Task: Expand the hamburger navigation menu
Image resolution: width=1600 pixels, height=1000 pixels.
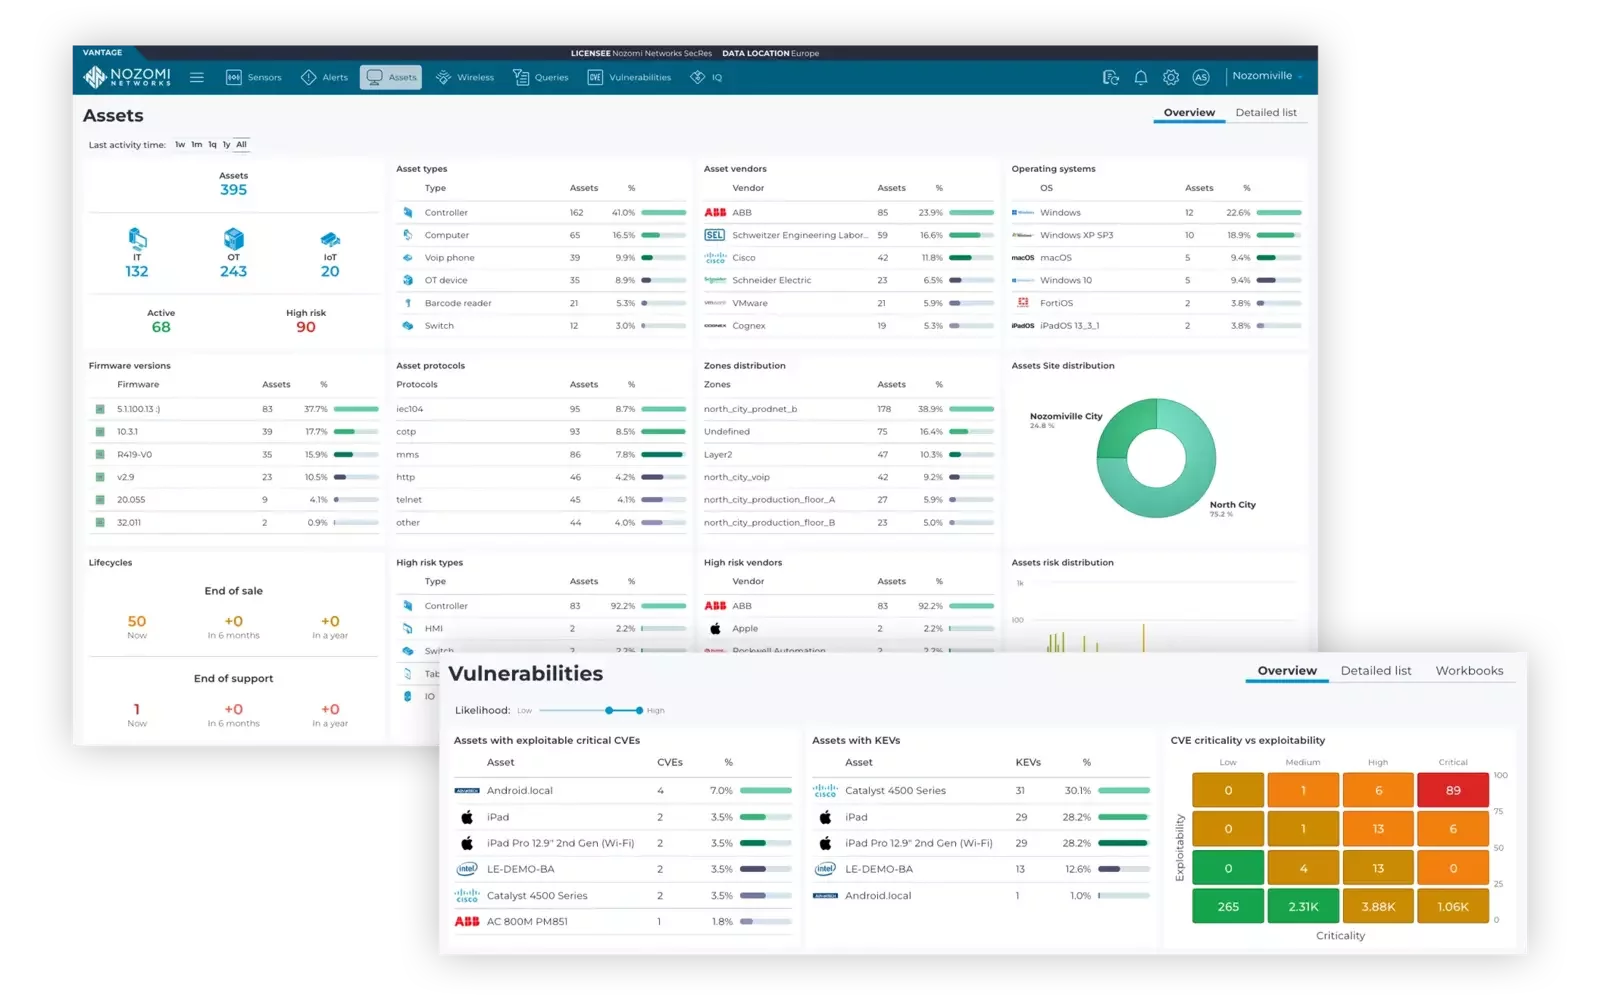Action: [x=197, y=77]
